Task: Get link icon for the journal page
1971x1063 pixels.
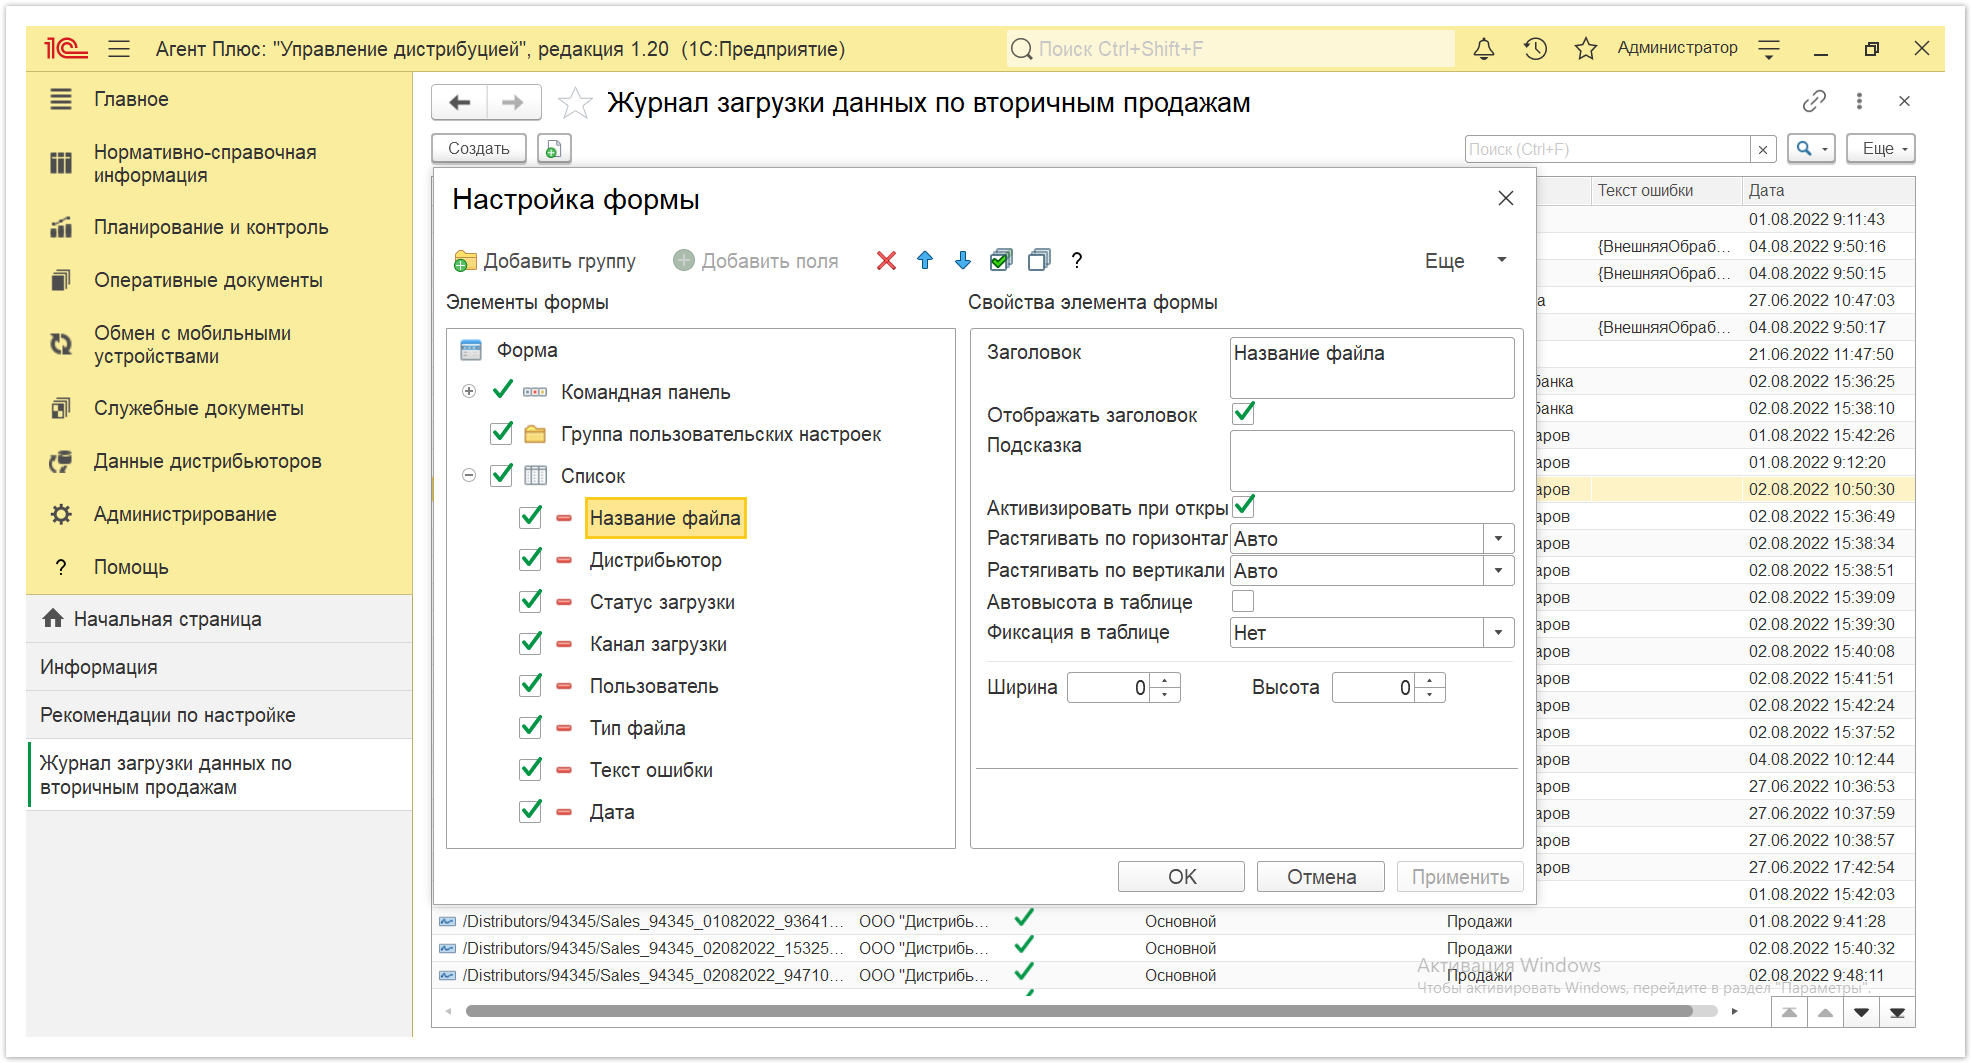Action: point(1814,101)
